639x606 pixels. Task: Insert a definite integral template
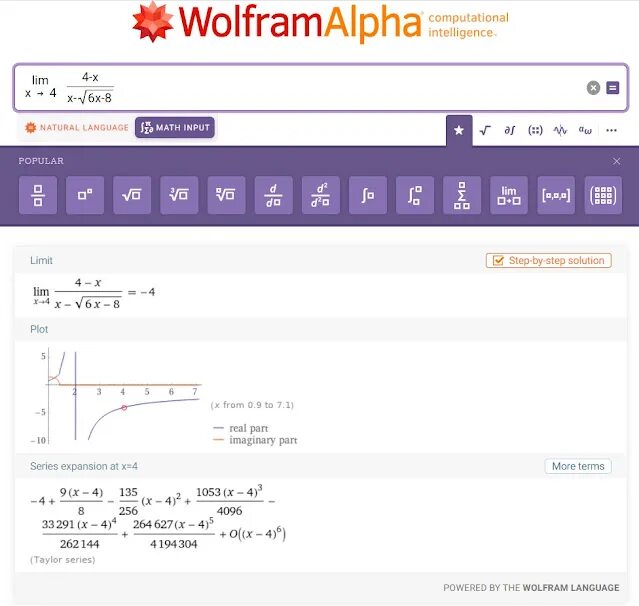coord(415,195)
